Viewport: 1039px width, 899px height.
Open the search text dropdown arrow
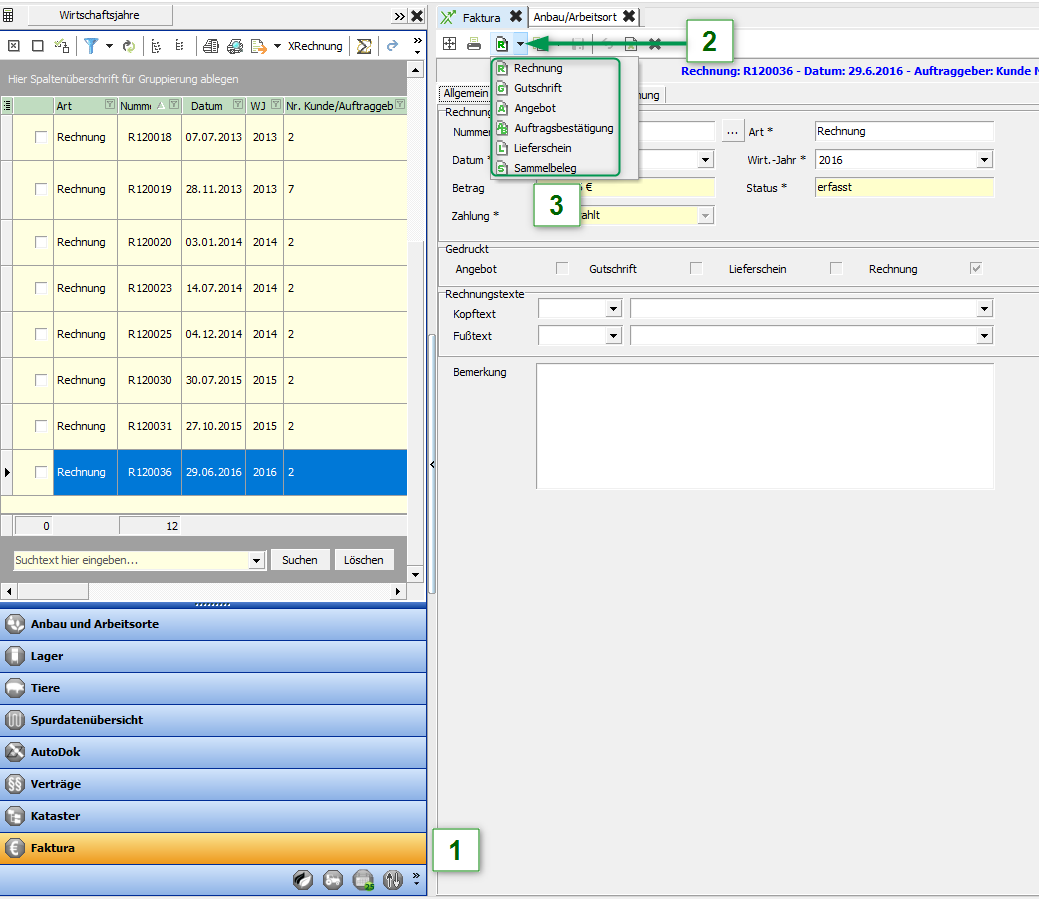tap(256, 561)
